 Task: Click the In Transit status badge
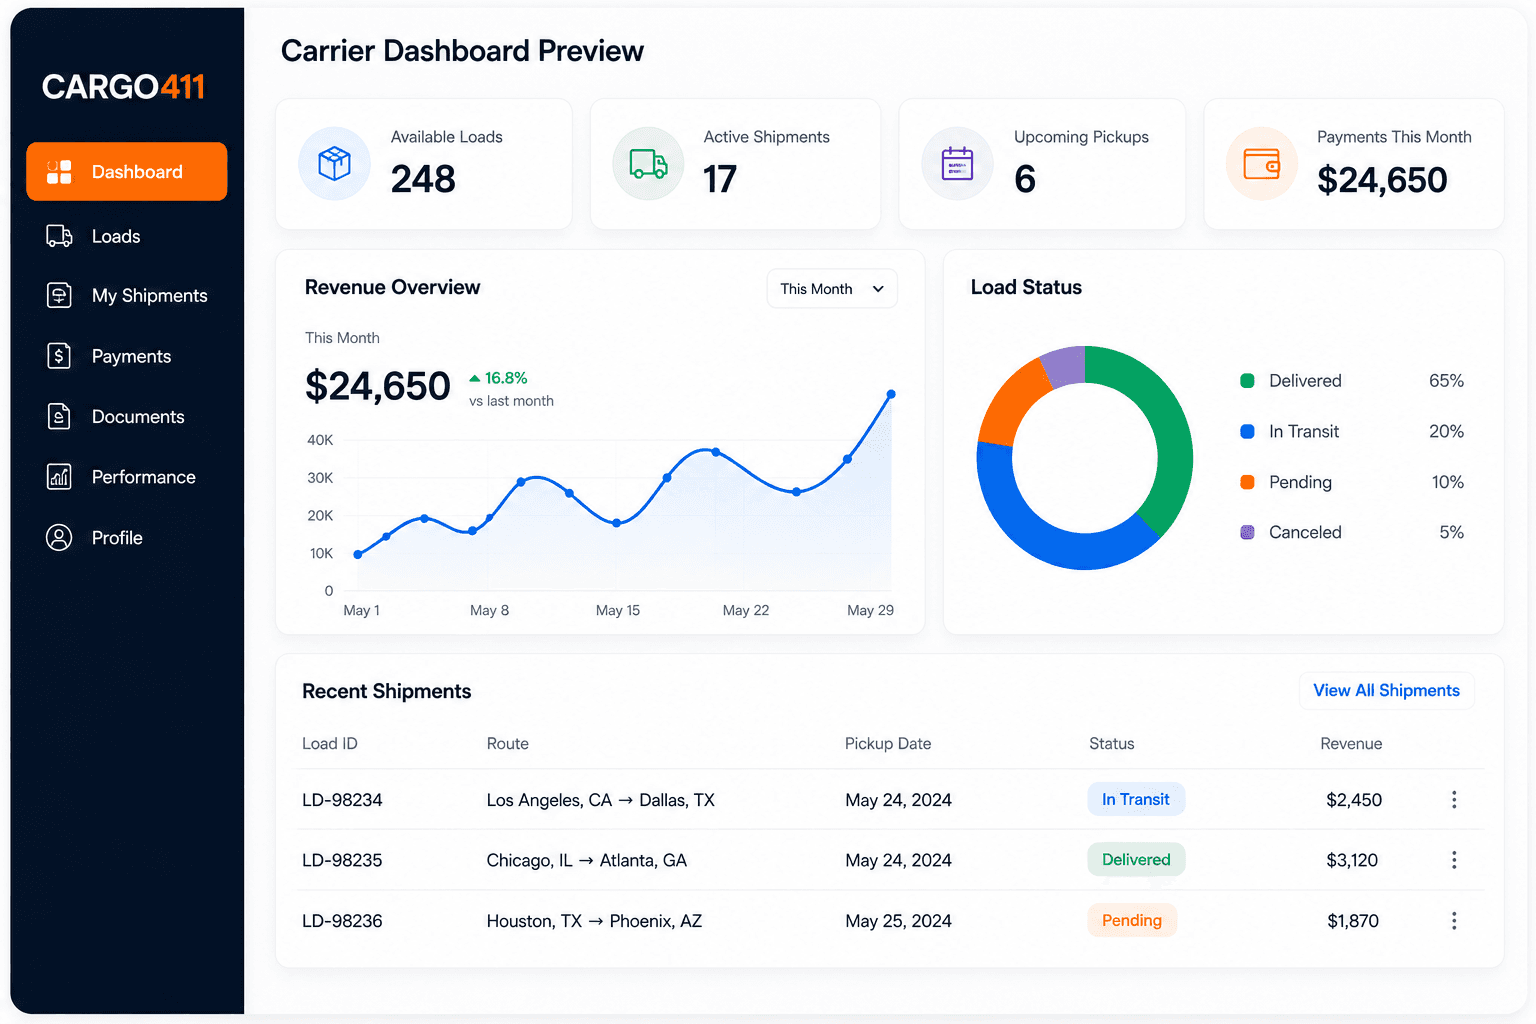1136,799
